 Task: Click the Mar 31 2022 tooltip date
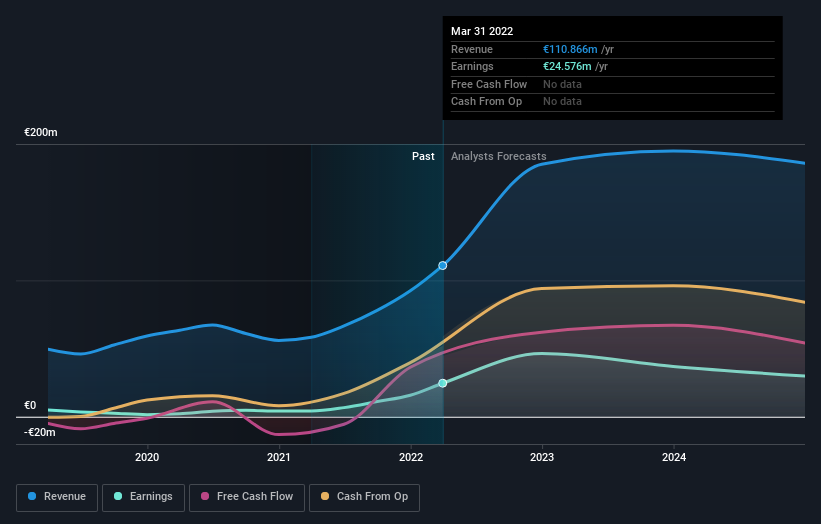(482, 31)
